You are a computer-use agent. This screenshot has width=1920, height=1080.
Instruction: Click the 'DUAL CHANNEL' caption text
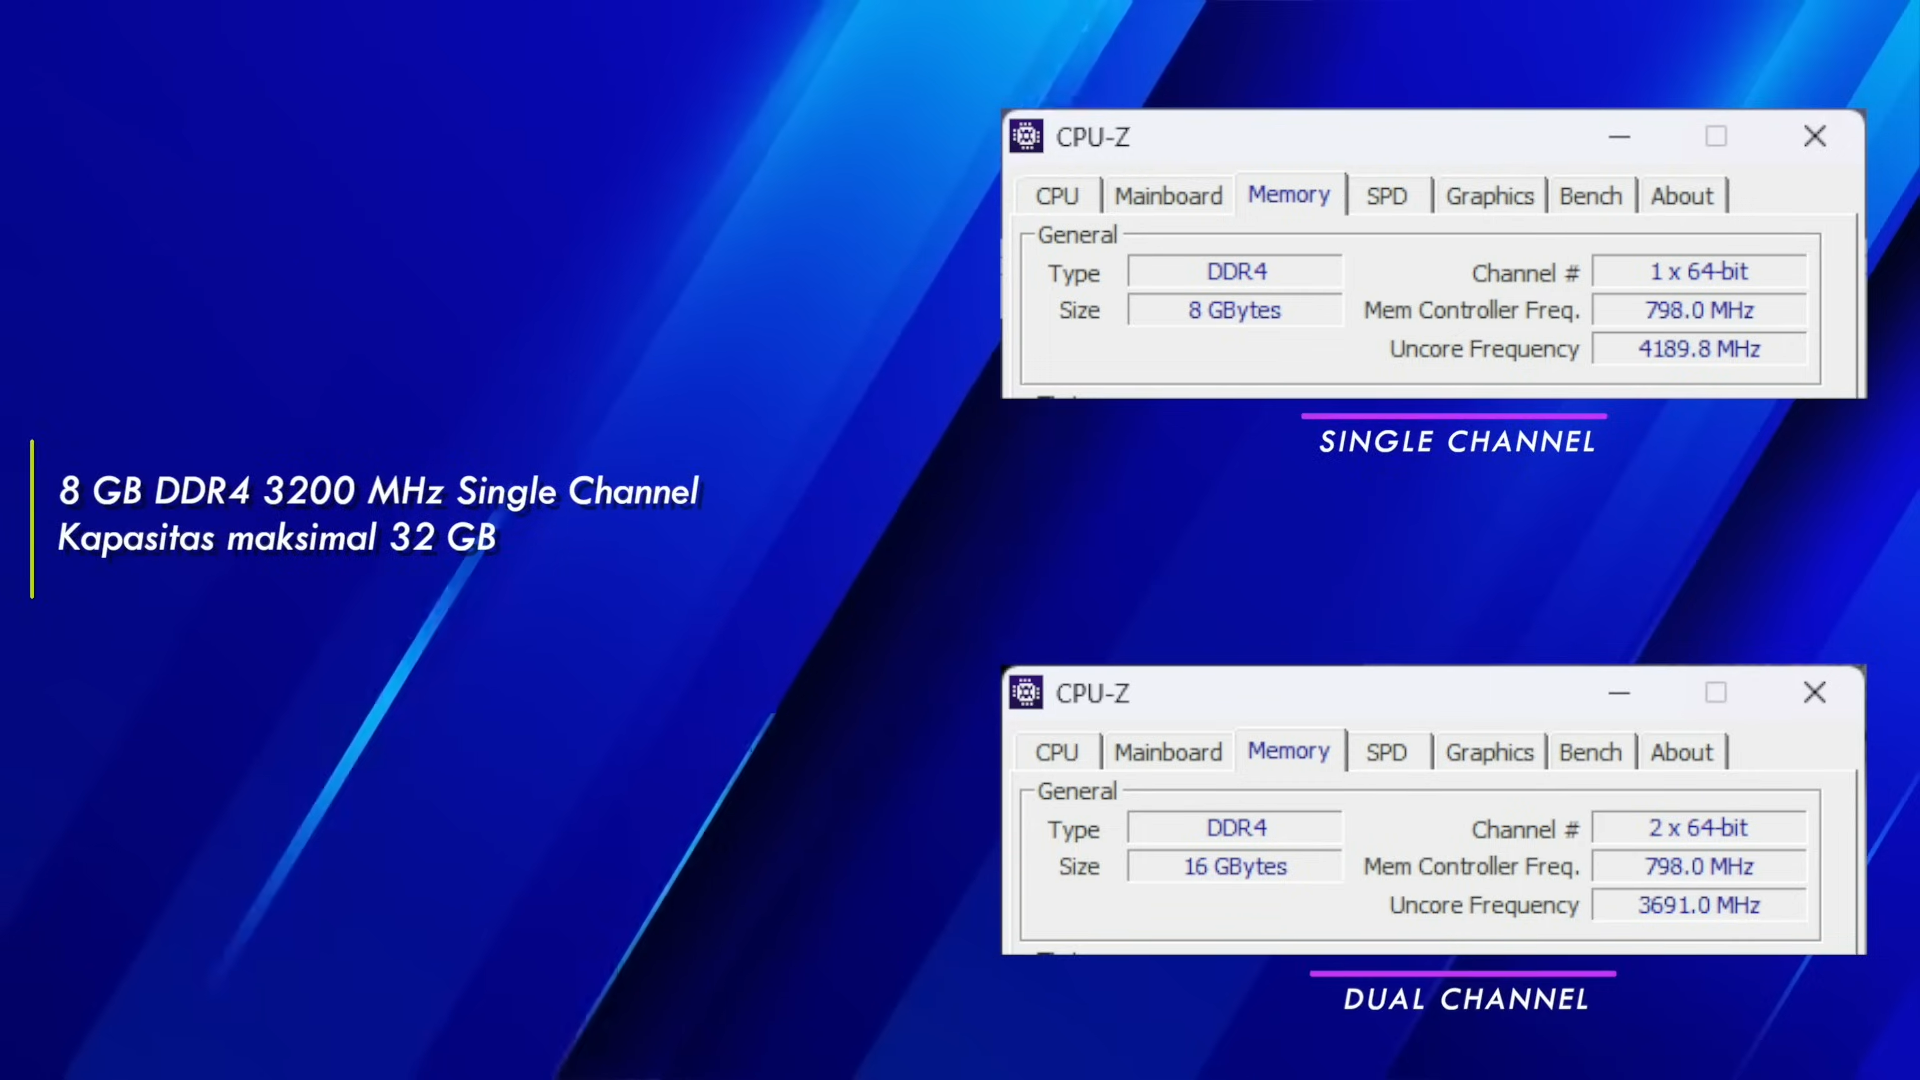pyautogui.click(x=1466, y=998)
